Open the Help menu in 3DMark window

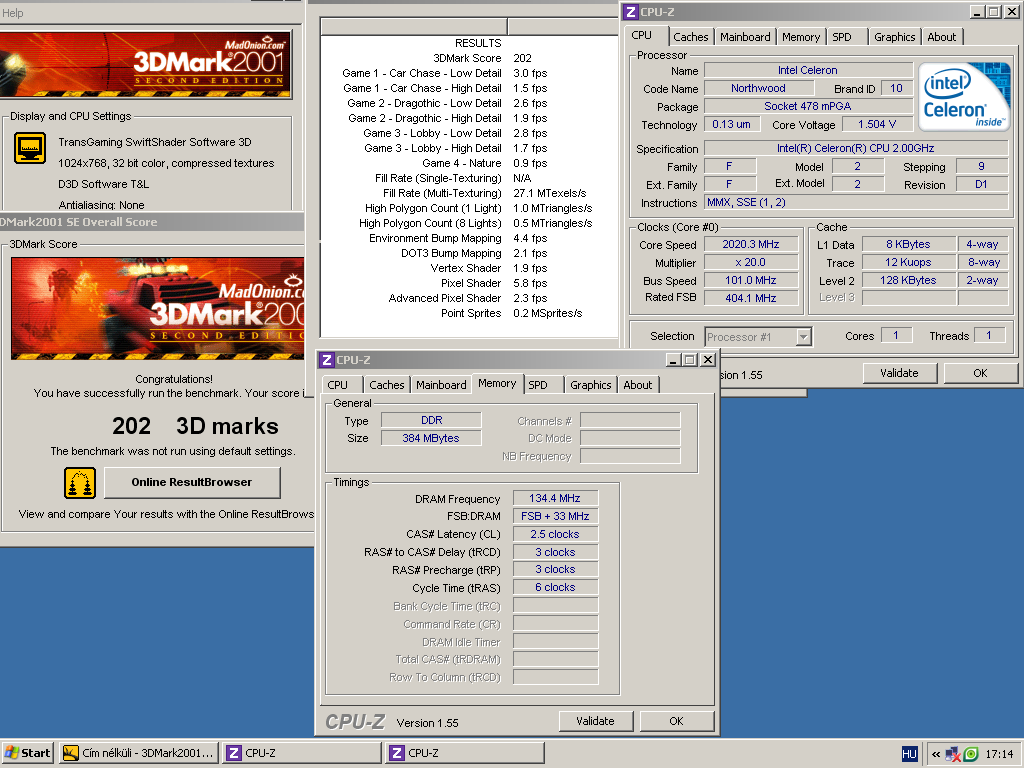(12, 13)
